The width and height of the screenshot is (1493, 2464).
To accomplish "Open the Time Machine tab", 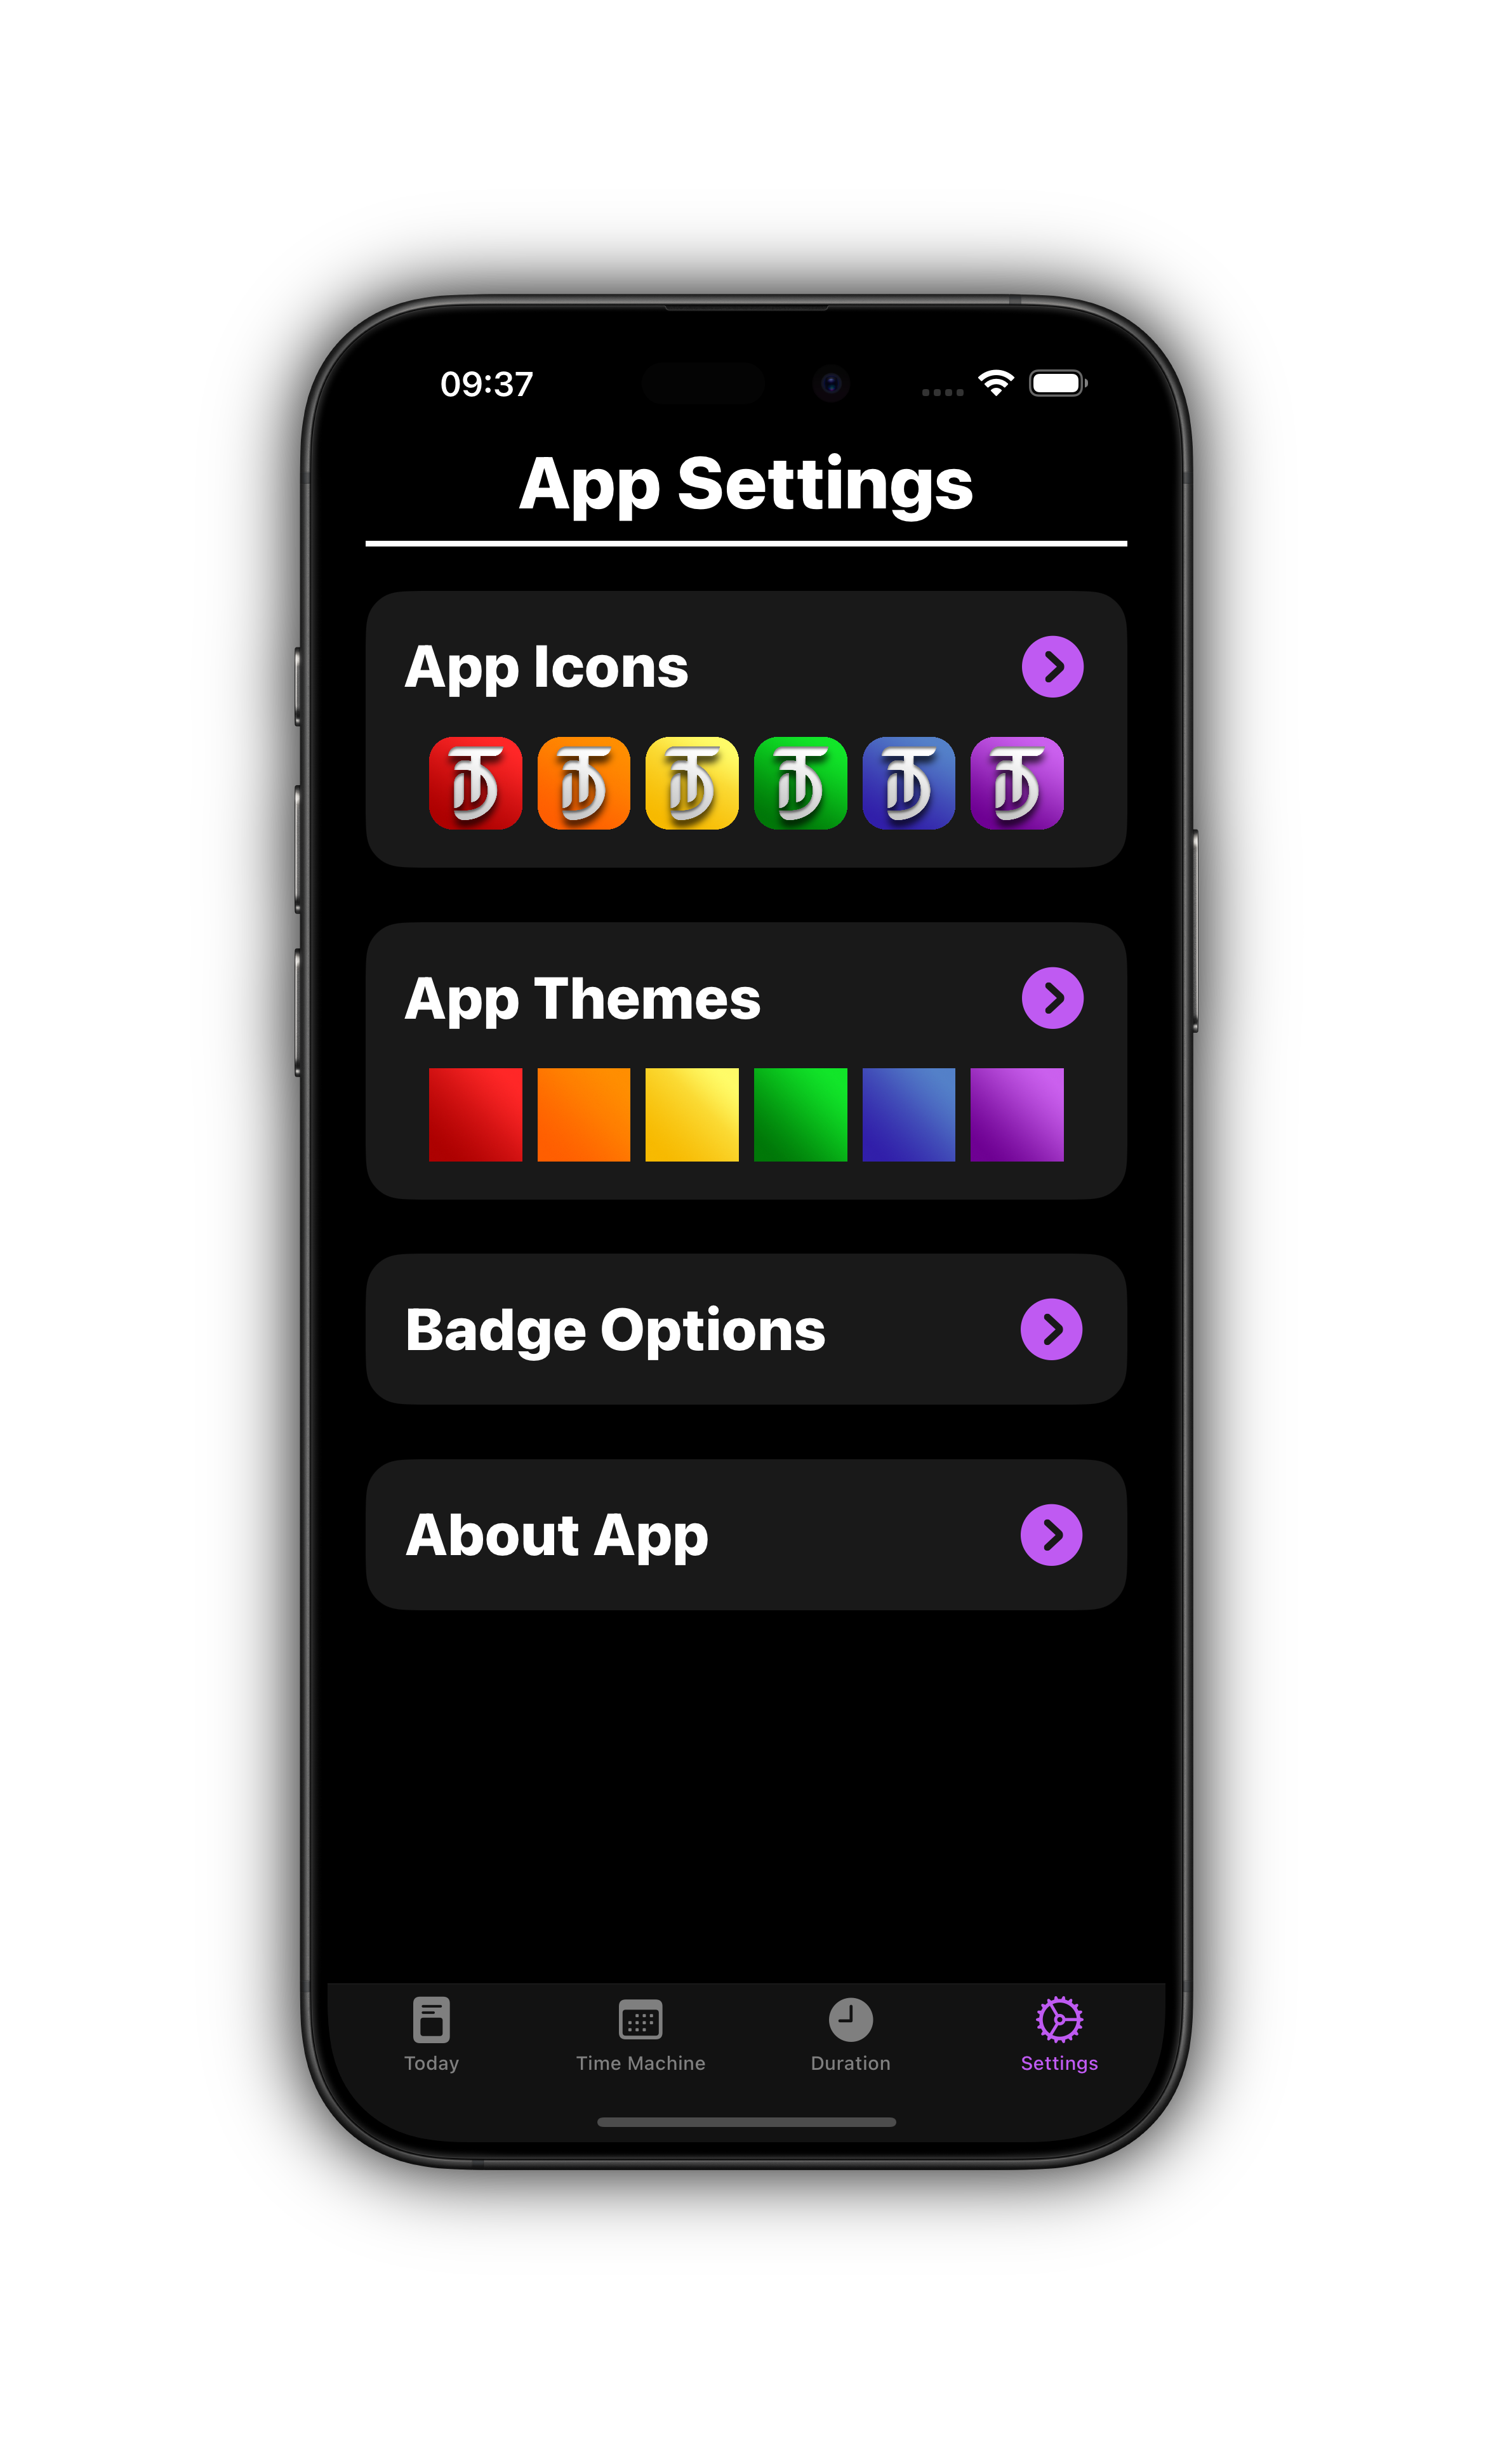I will click(x=641, y=2033).
